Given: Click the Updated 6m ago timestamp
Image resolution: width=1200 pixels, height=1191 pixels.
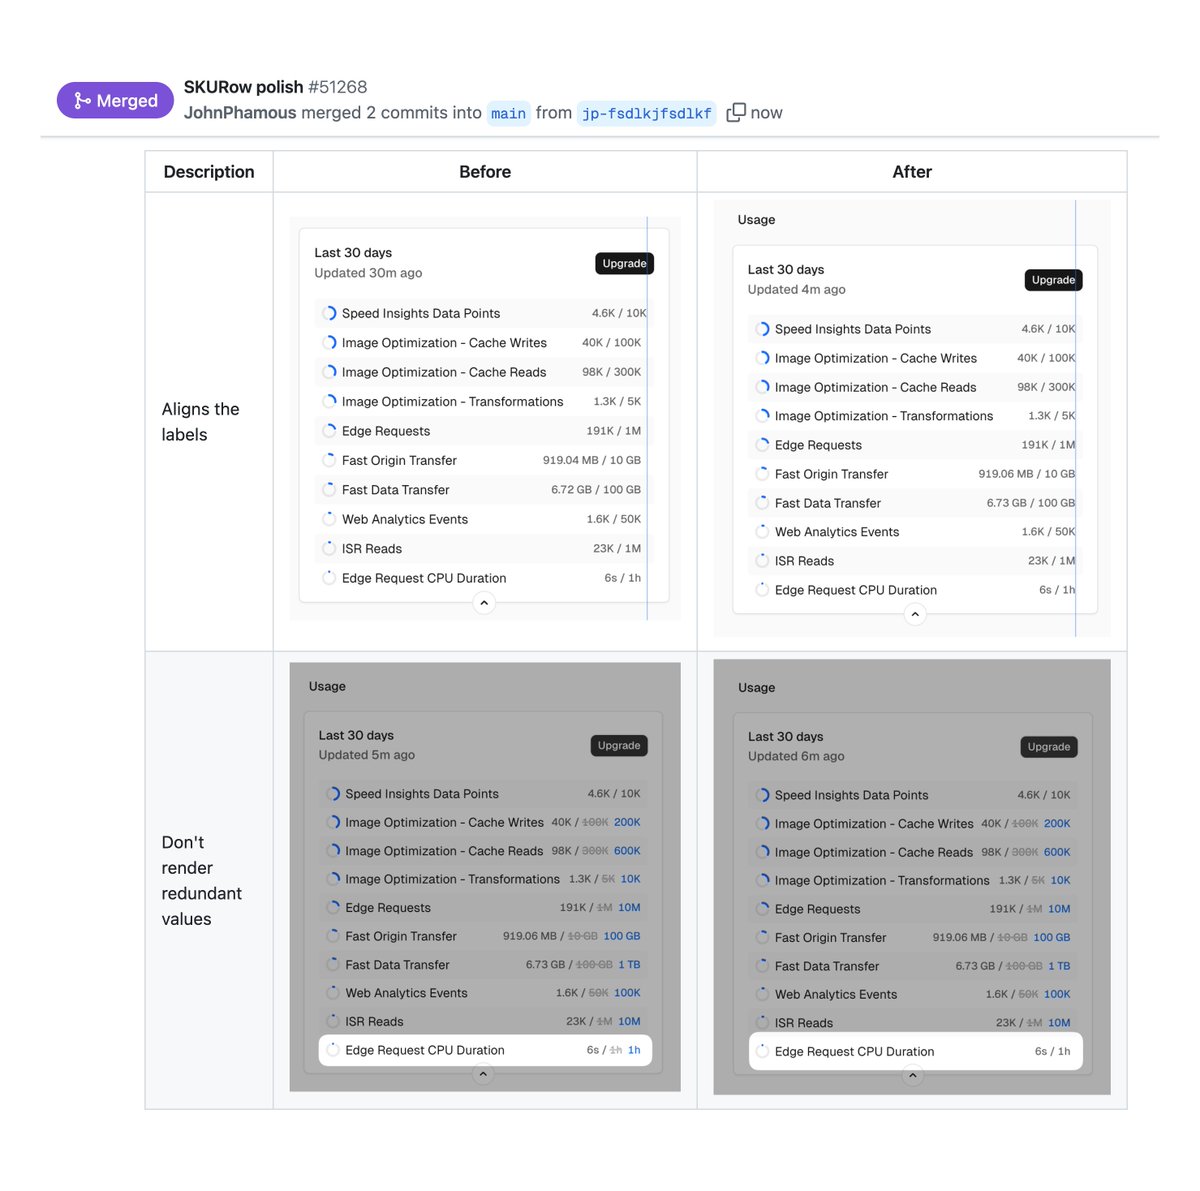Looking at the screenshot, I should point(796,757).
